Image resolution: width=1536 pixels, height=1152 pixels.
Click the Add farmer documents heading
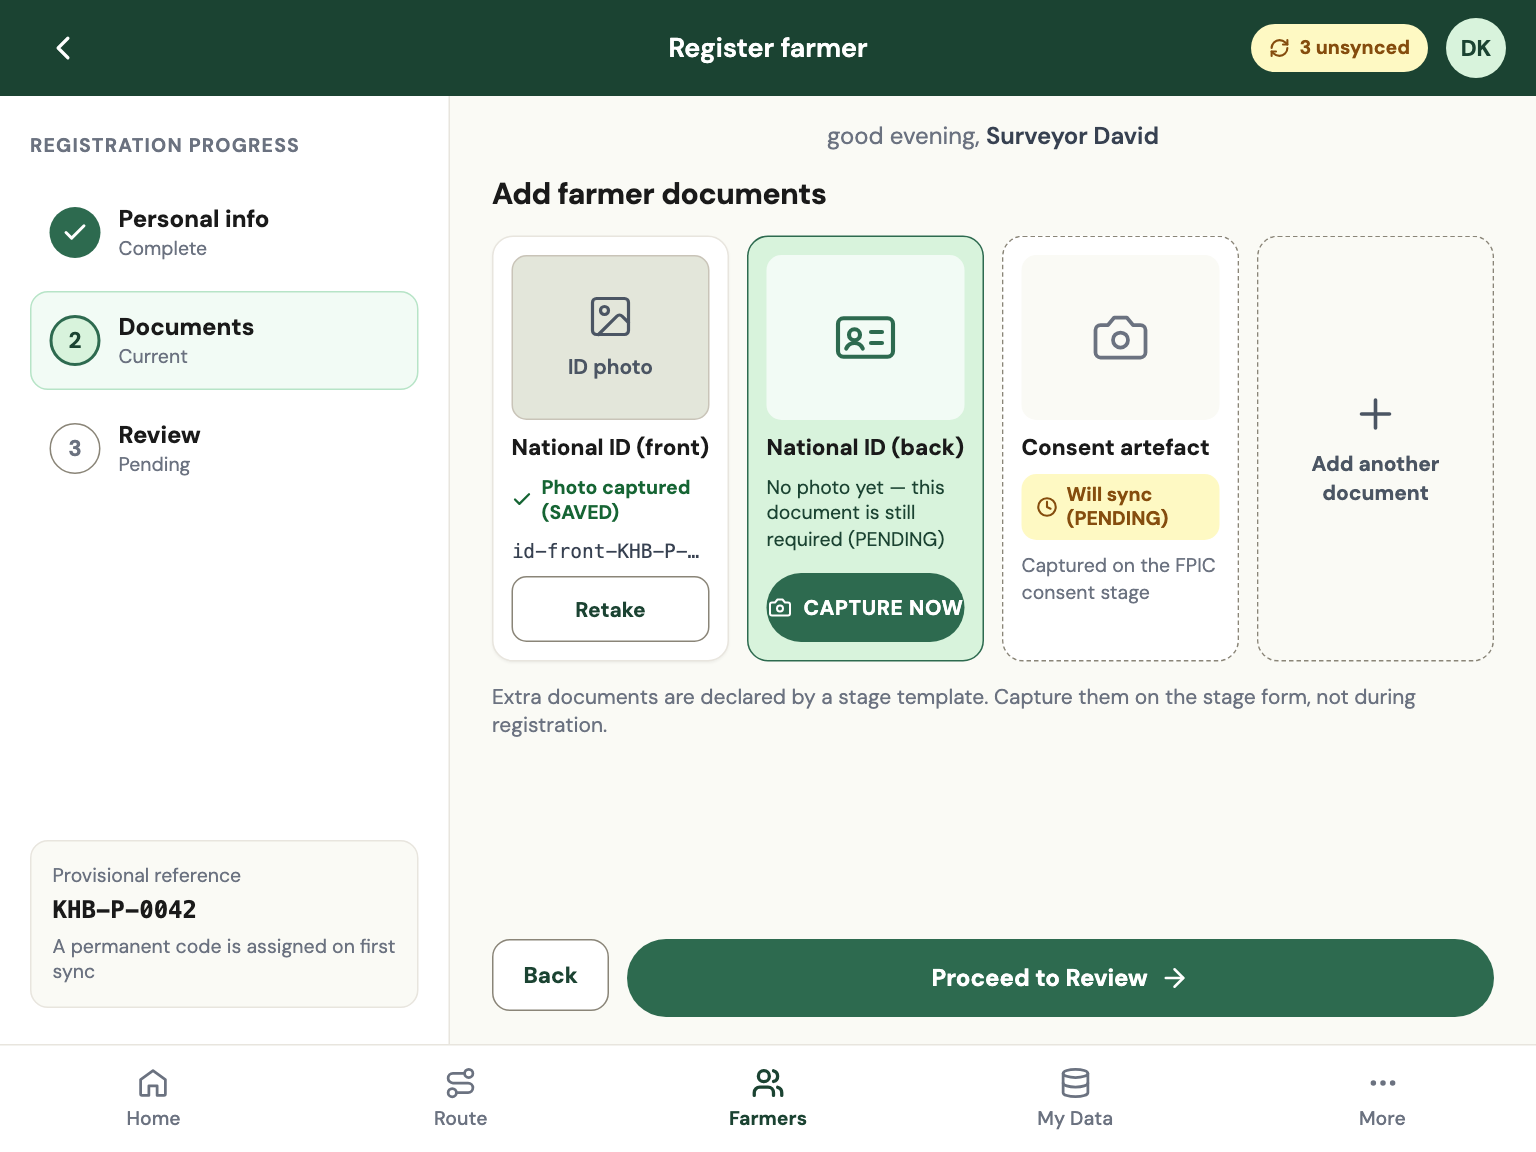[x=659, y=194]
